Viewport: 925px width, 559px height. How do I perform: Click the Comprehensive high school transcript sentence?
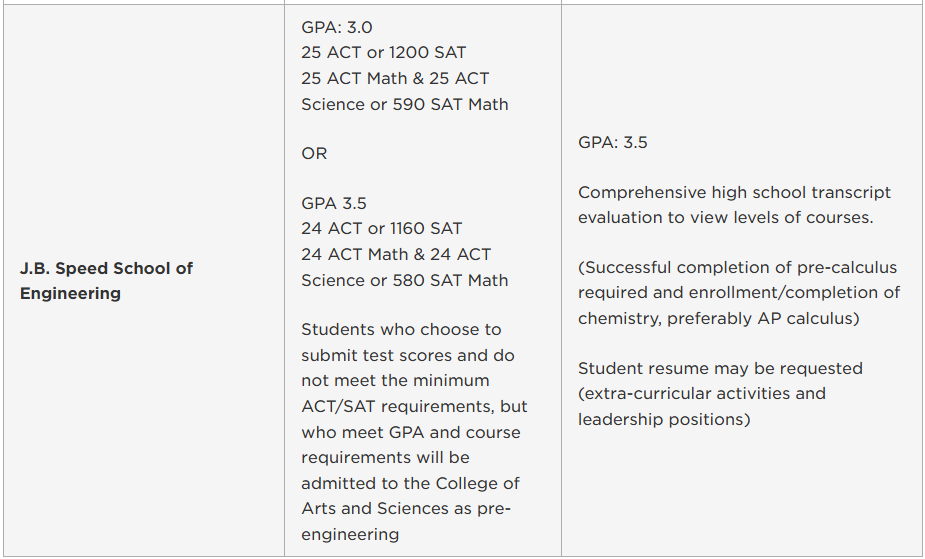point(734,205)
